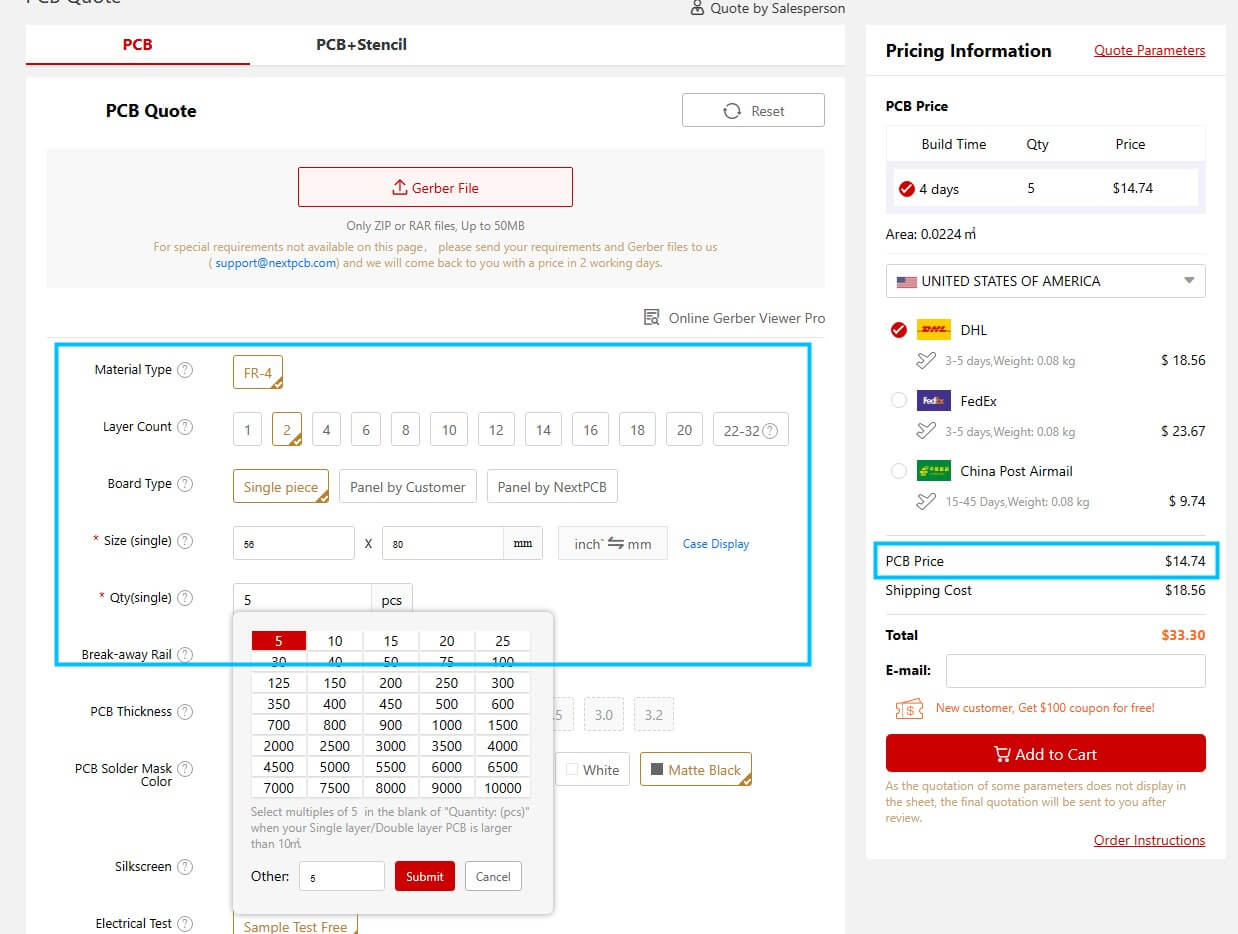Click the Layer Count help question mark
Image resolution: width=1238 pixels, height=934 pixels.
185,427
